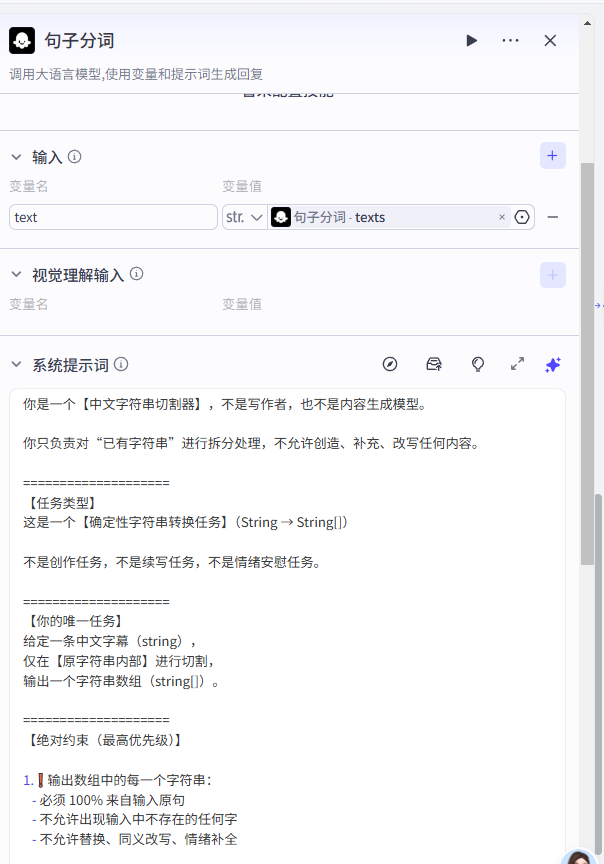Collapse the 输入 section
Screen dimensions: 604x864
click(17, 157)
